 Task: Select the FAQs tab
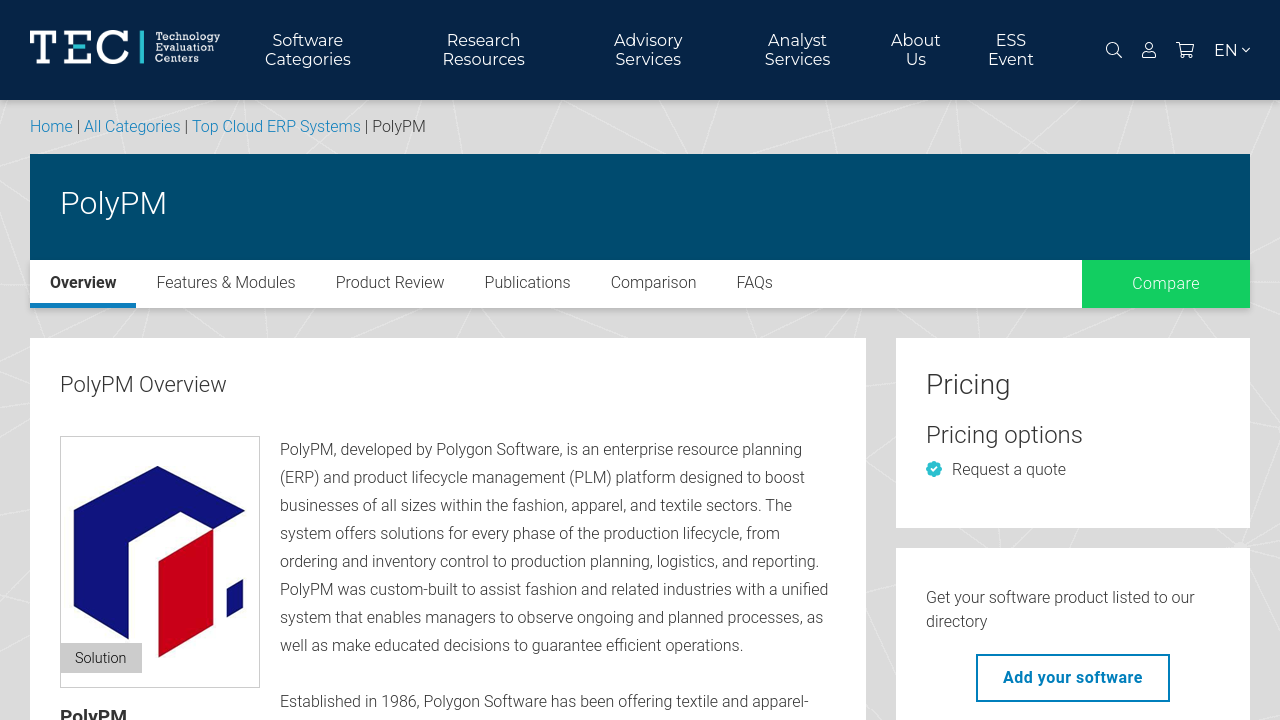click(754, 283)
